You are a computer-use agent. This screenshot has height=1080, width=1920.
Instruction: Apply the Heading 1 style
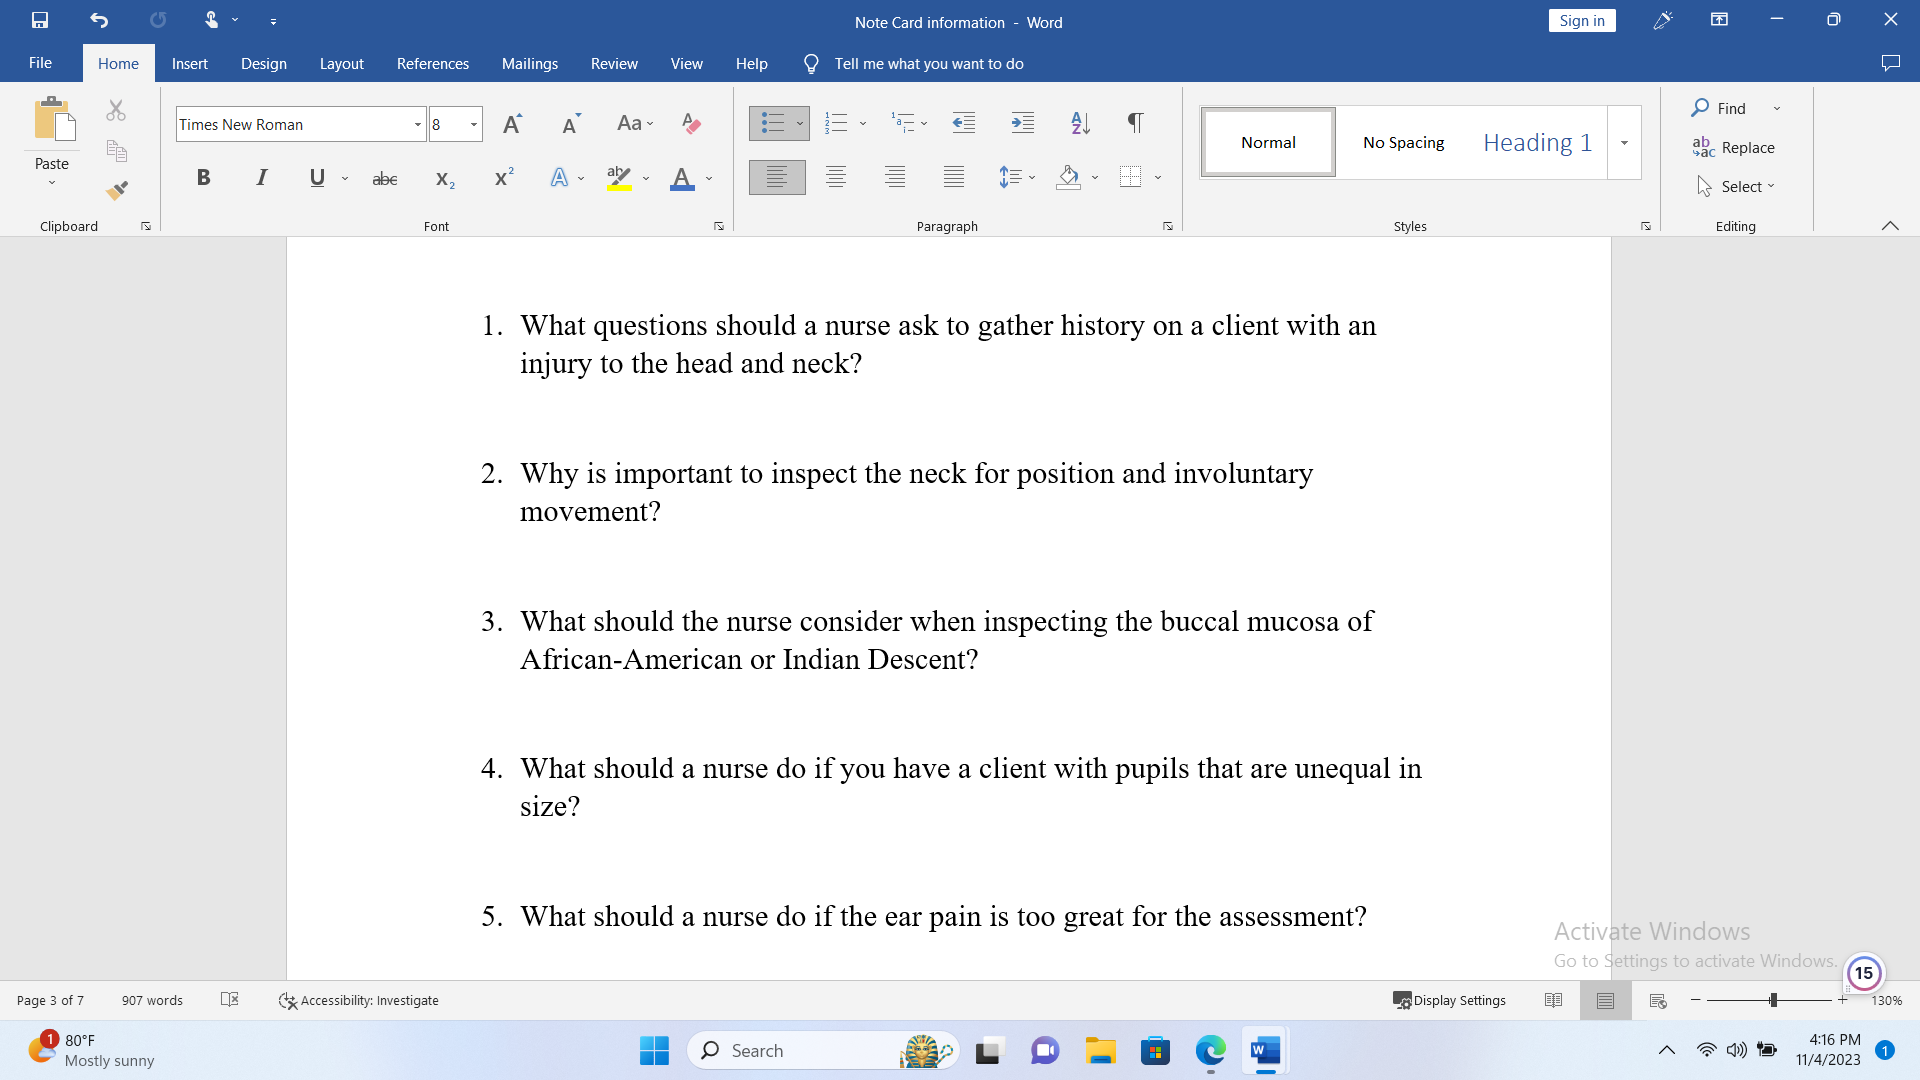(x=1537, y=143)
